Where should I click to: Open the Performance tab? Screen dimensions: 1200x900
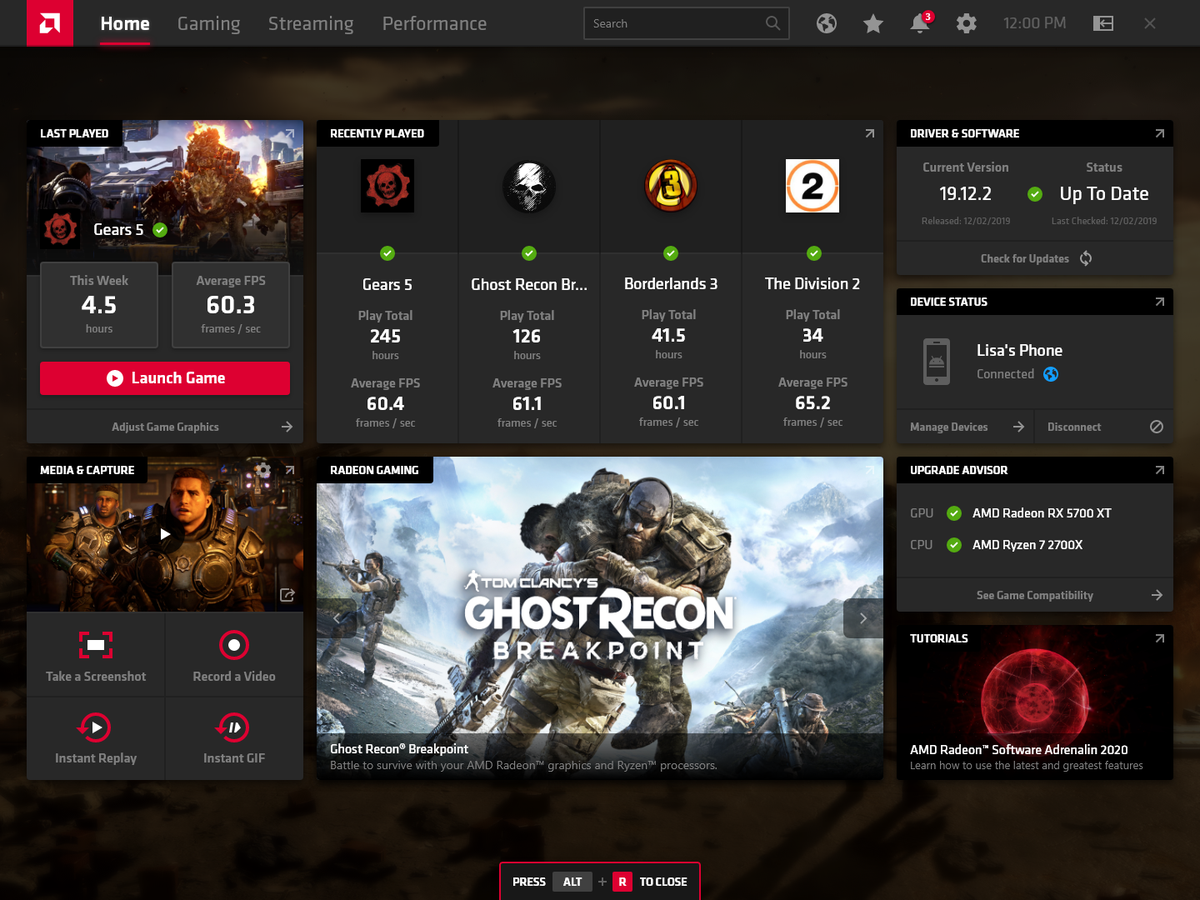tap(434, 23)
